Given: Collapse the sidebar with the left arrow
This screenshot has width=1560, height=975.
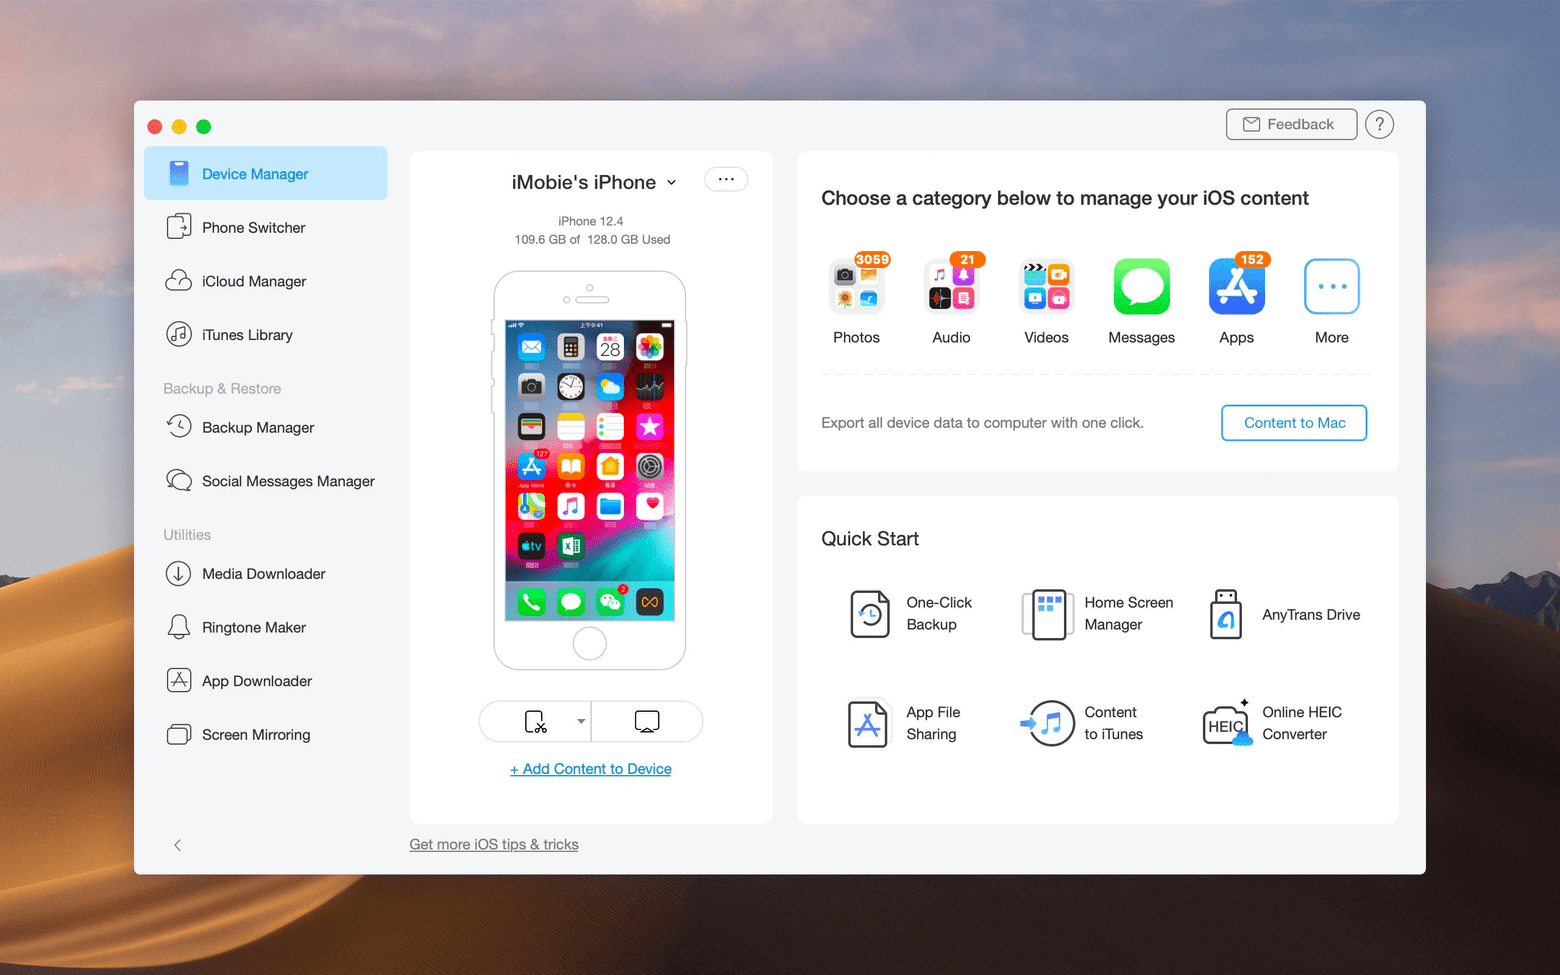Looking at the screenshot, I should pyautogui.click(x=177, y=845).
